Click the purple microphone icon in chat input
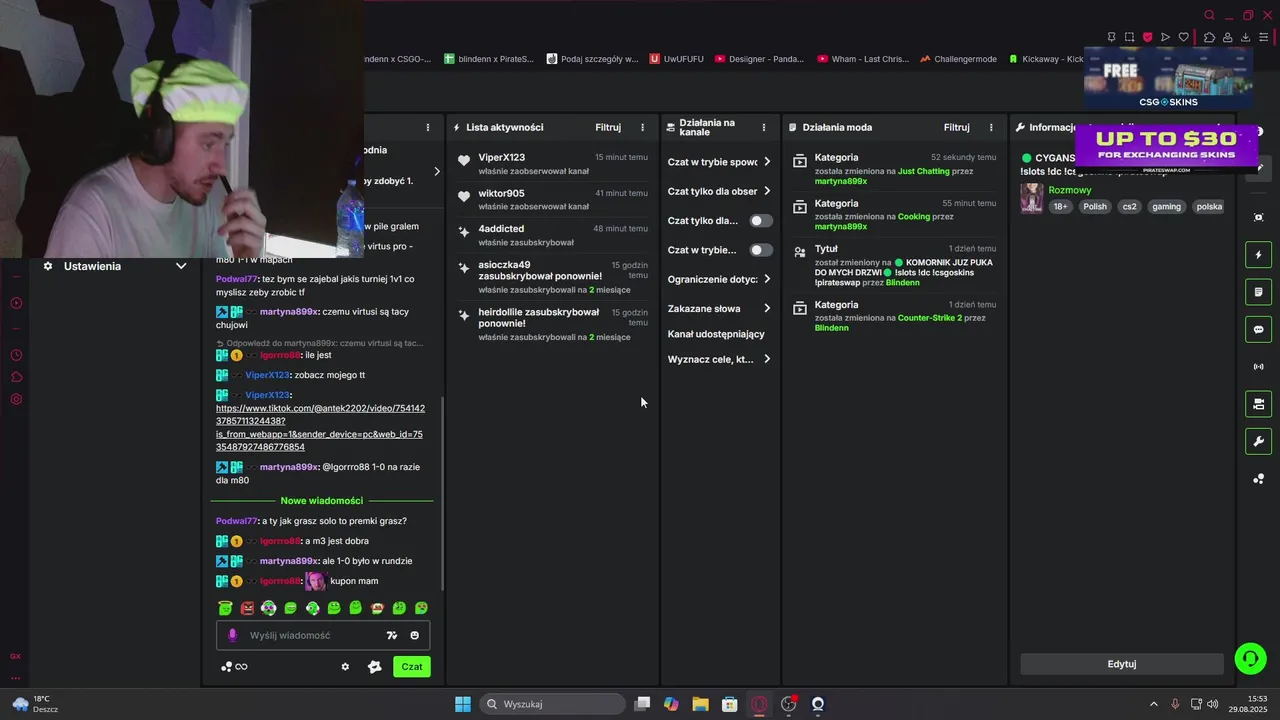 (x=233, y=635)
